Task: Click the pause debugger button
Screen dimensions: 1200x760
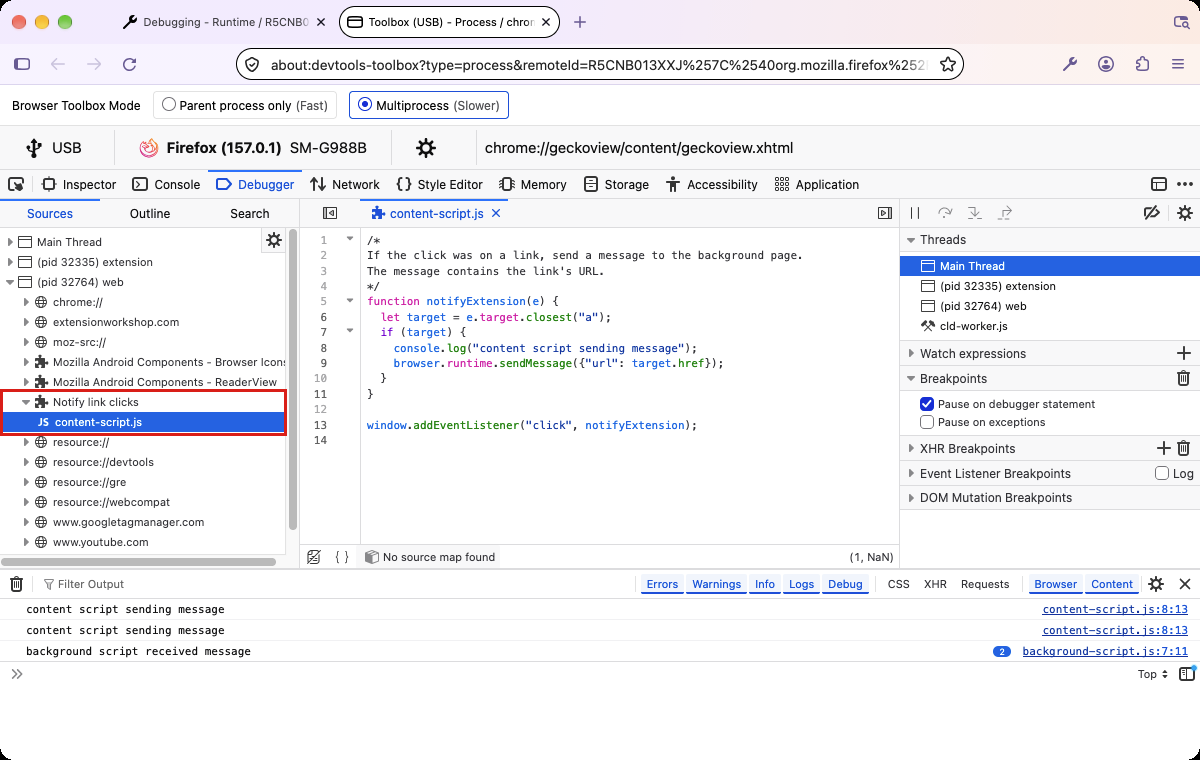Action: click(915, 213)
